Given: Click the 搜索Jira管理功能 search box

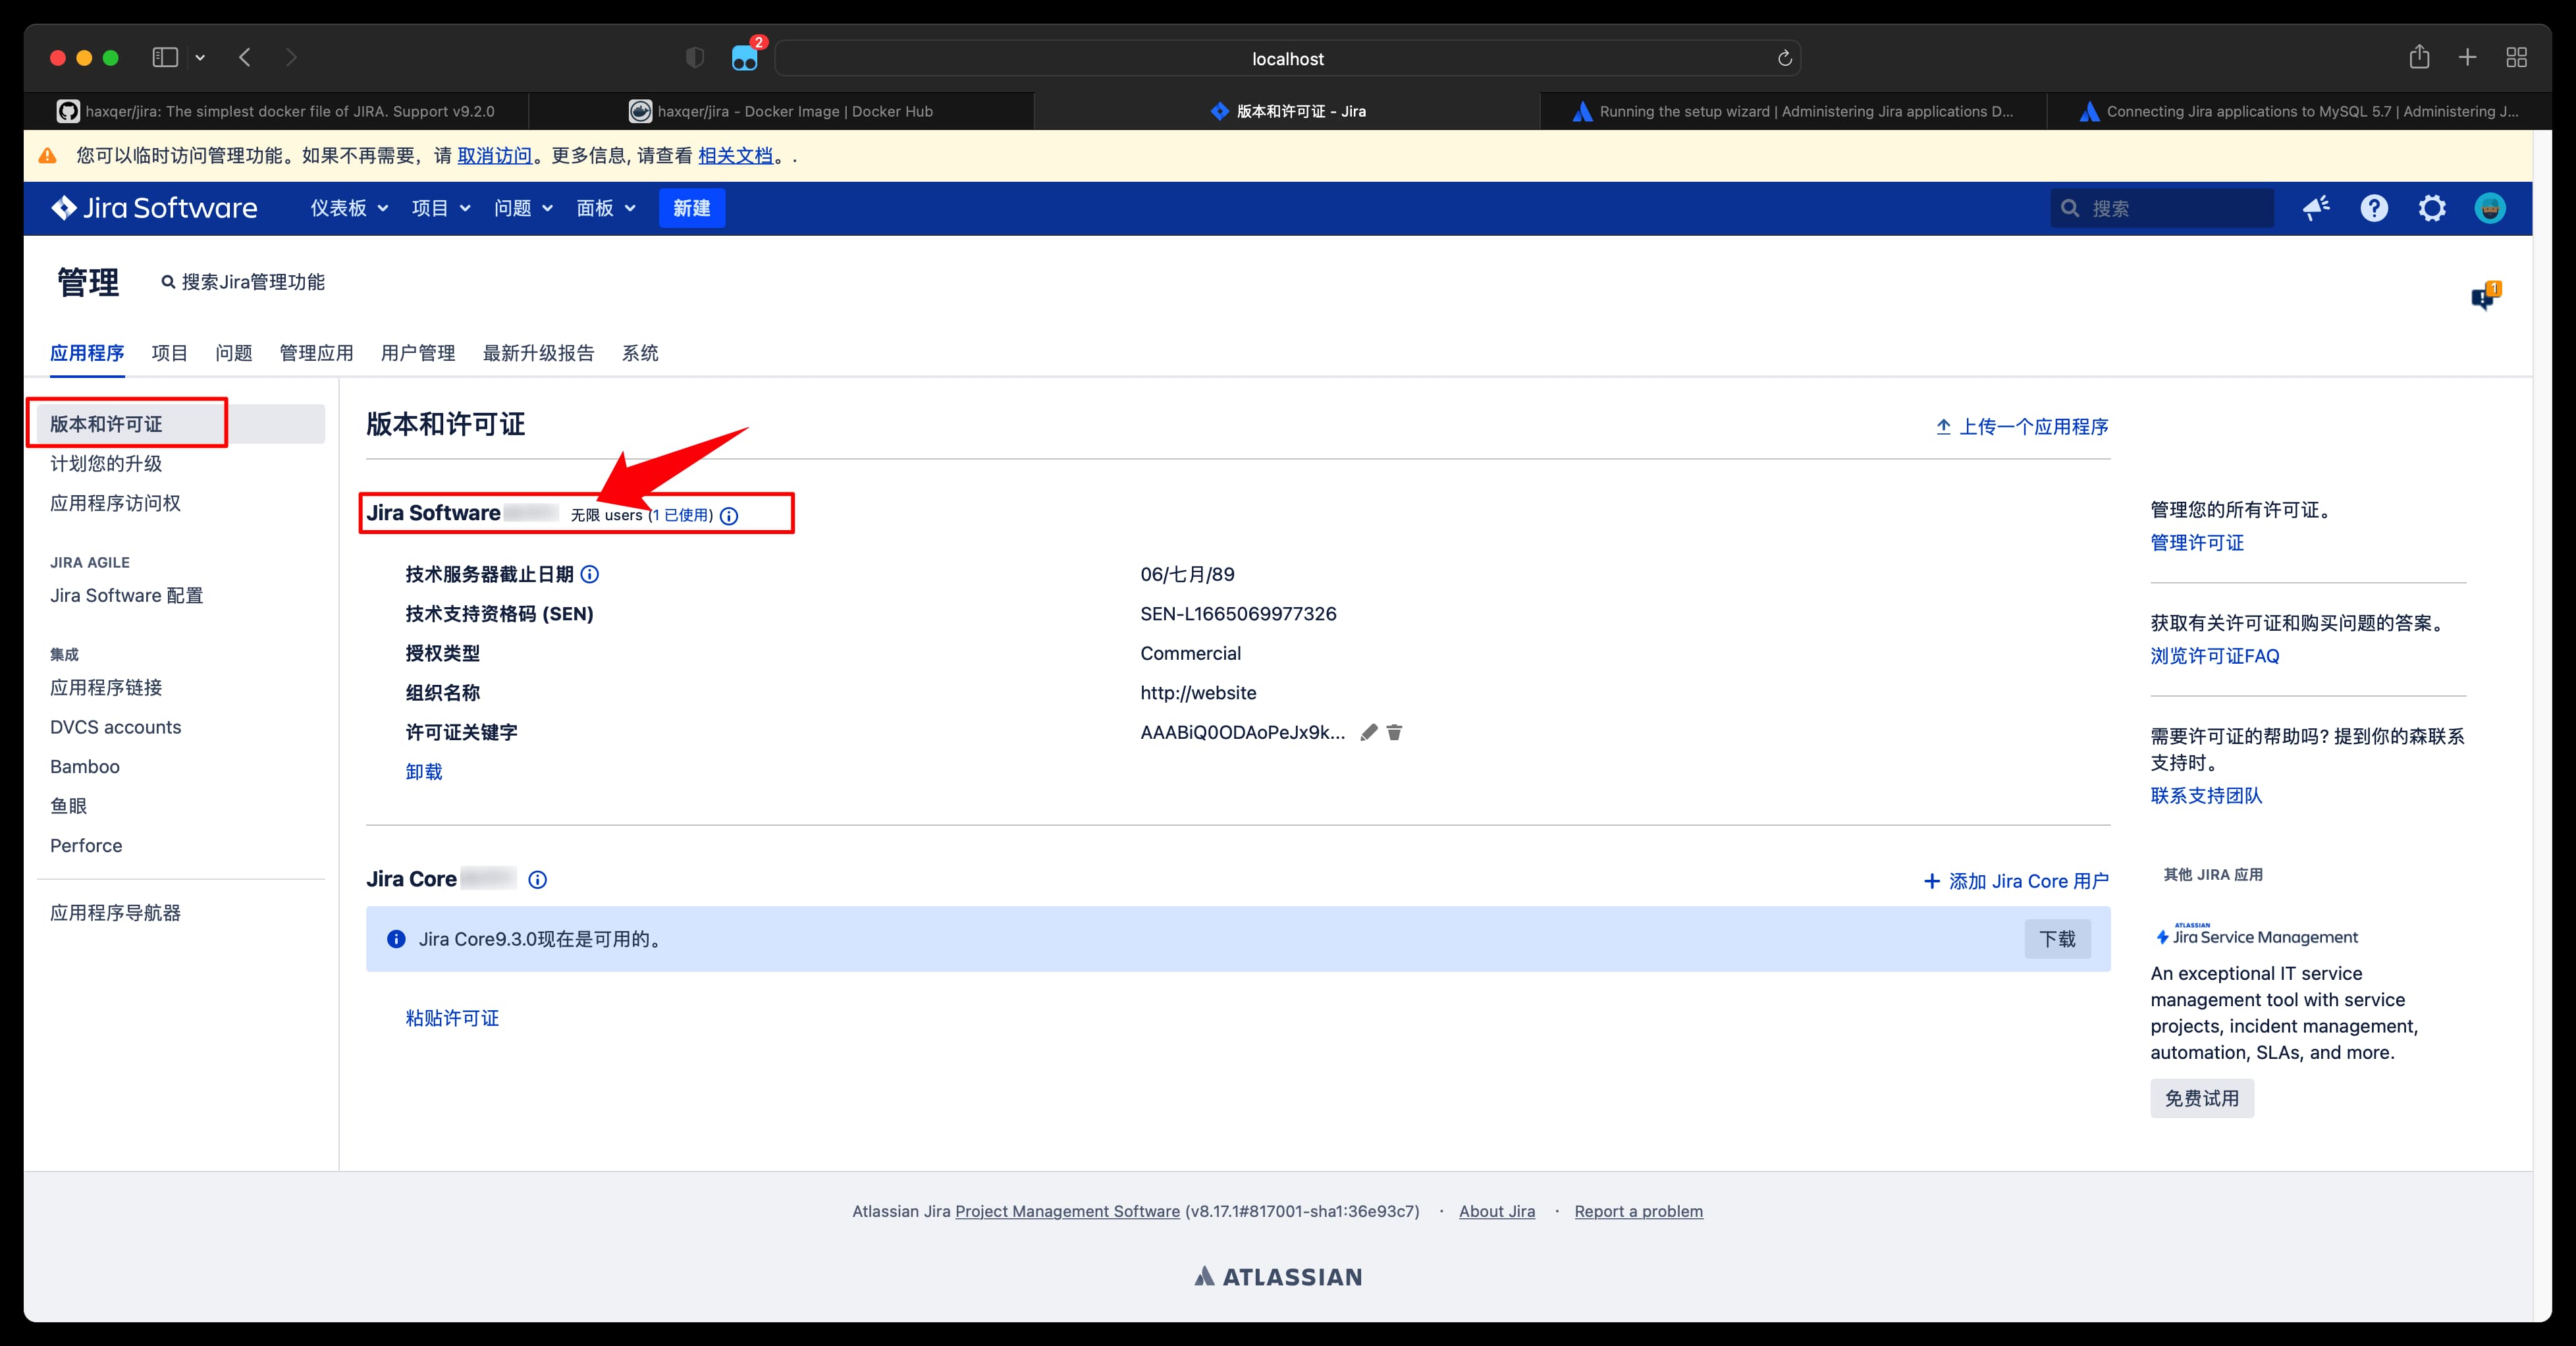Looking at the screenshot, I should [x=243, y=282].
